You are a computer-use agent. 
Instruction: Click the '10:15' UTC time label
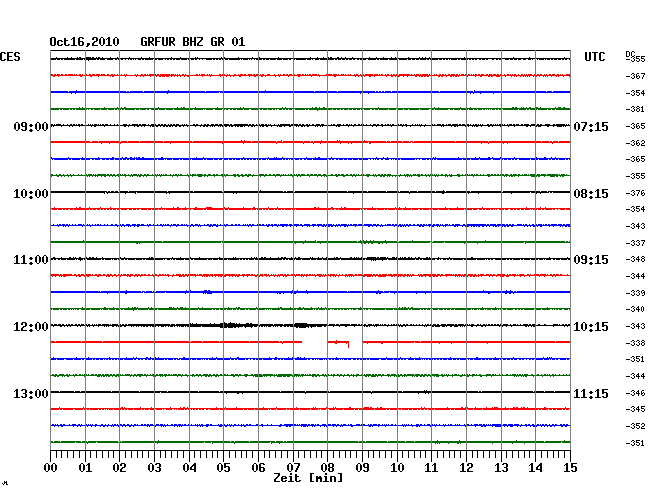(591, 327)
